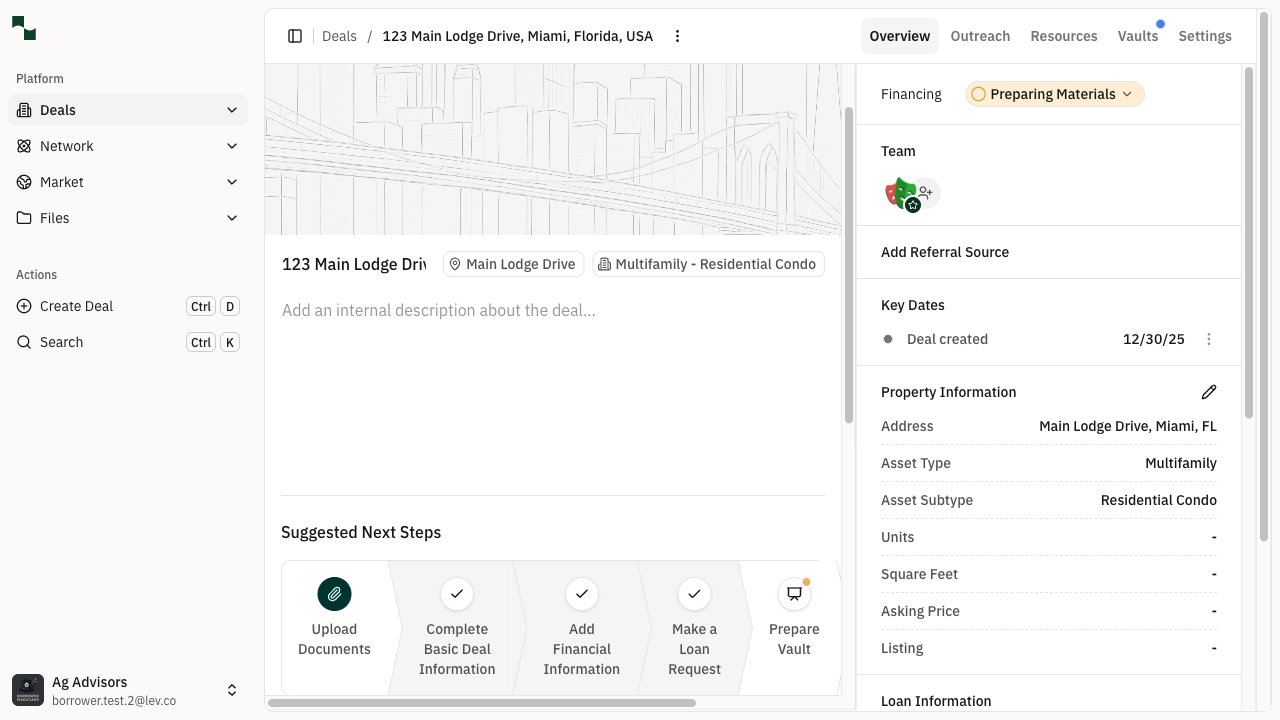The height and width of the screenshot is (720, 1280).
Task: Expand the Files section chevron
Action: coord(232,218)
